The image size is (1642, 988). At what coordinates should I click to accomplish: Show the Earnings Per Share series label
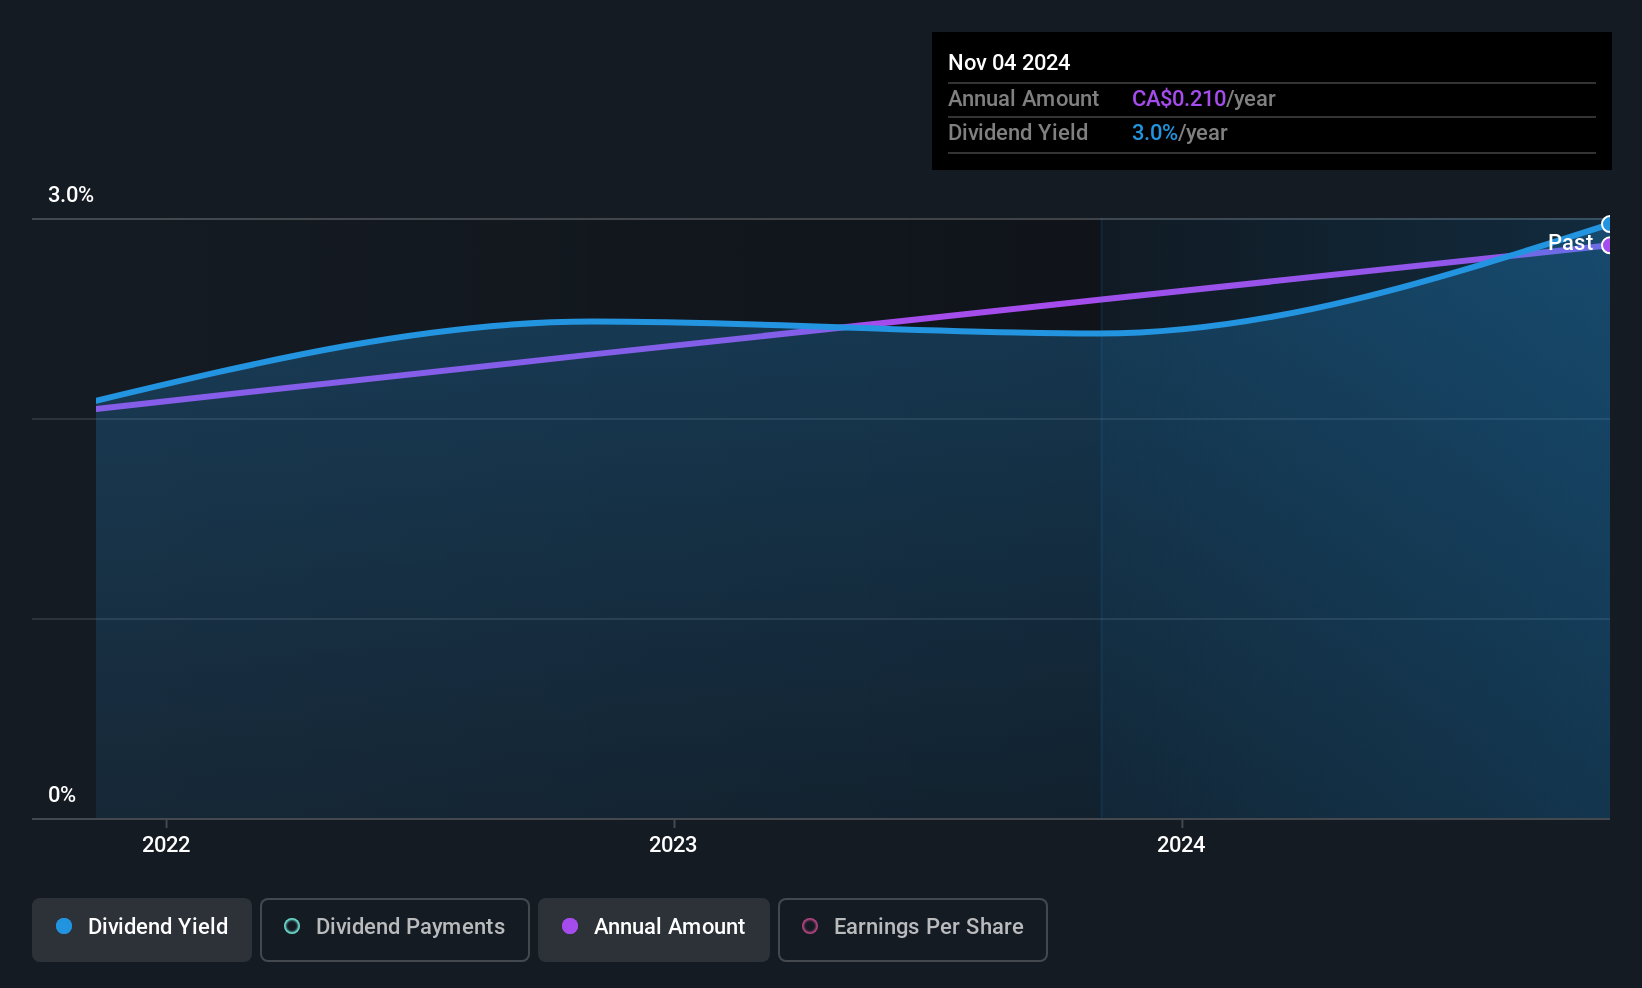tap(928, 927)
